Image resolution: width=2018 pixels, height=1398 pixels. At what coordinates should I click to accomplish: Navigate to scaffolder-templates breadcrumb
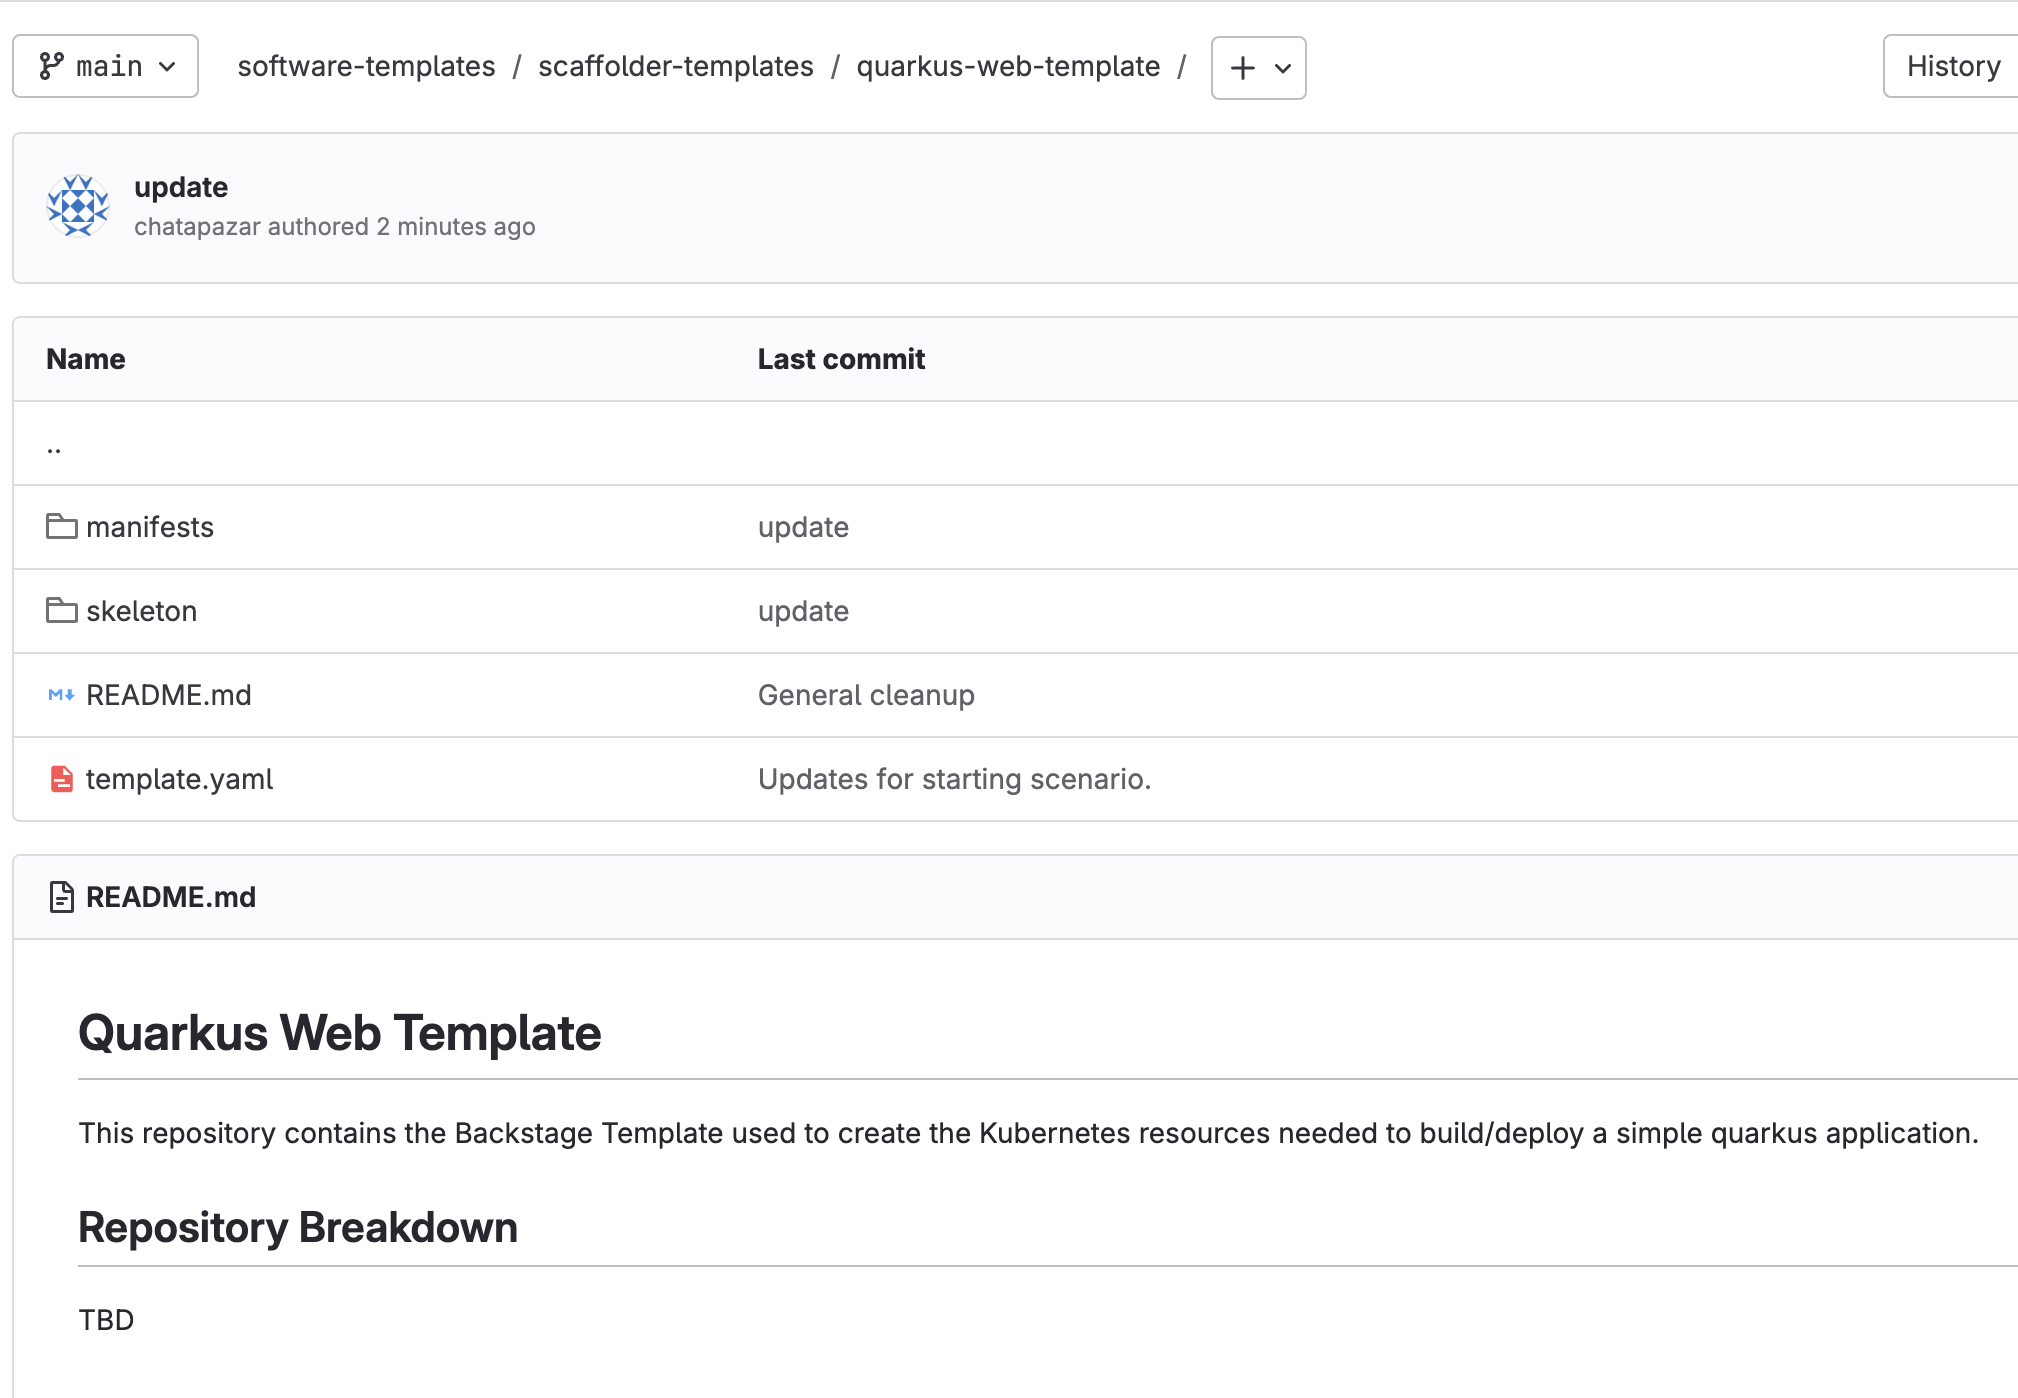click(x=676, y=66)
